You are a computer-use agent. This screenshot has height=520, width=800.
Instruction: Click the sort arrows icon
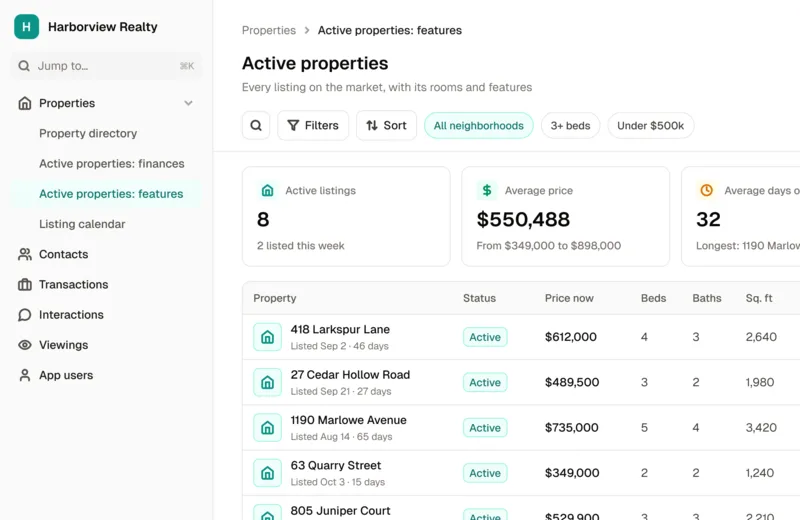click(x=372, y=125)
